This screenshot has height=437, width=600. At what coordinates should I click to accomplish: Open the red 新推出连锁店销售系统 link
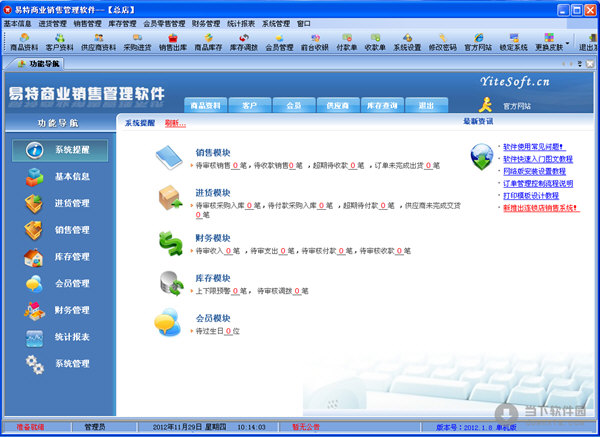click(x=541, y=208)
